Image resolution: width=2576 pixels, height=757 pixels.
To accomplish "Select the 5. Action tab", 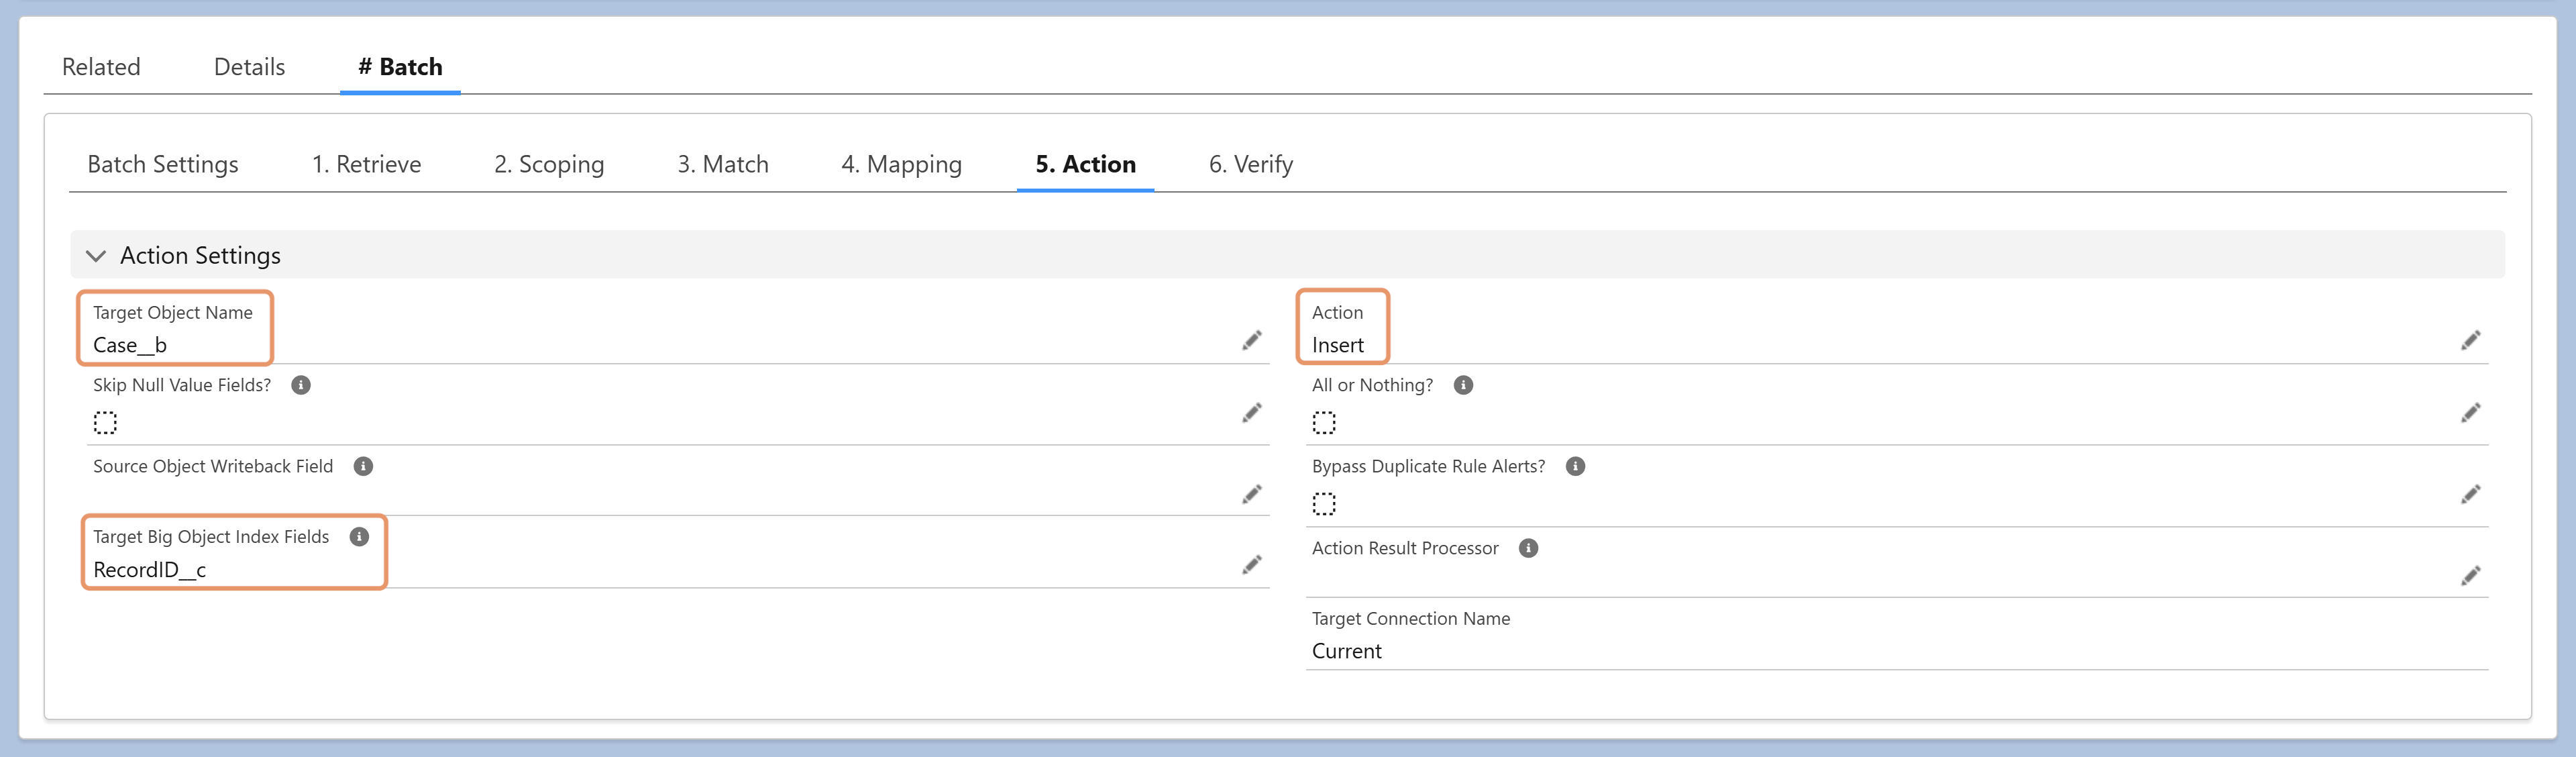I will coord(1085,164).
